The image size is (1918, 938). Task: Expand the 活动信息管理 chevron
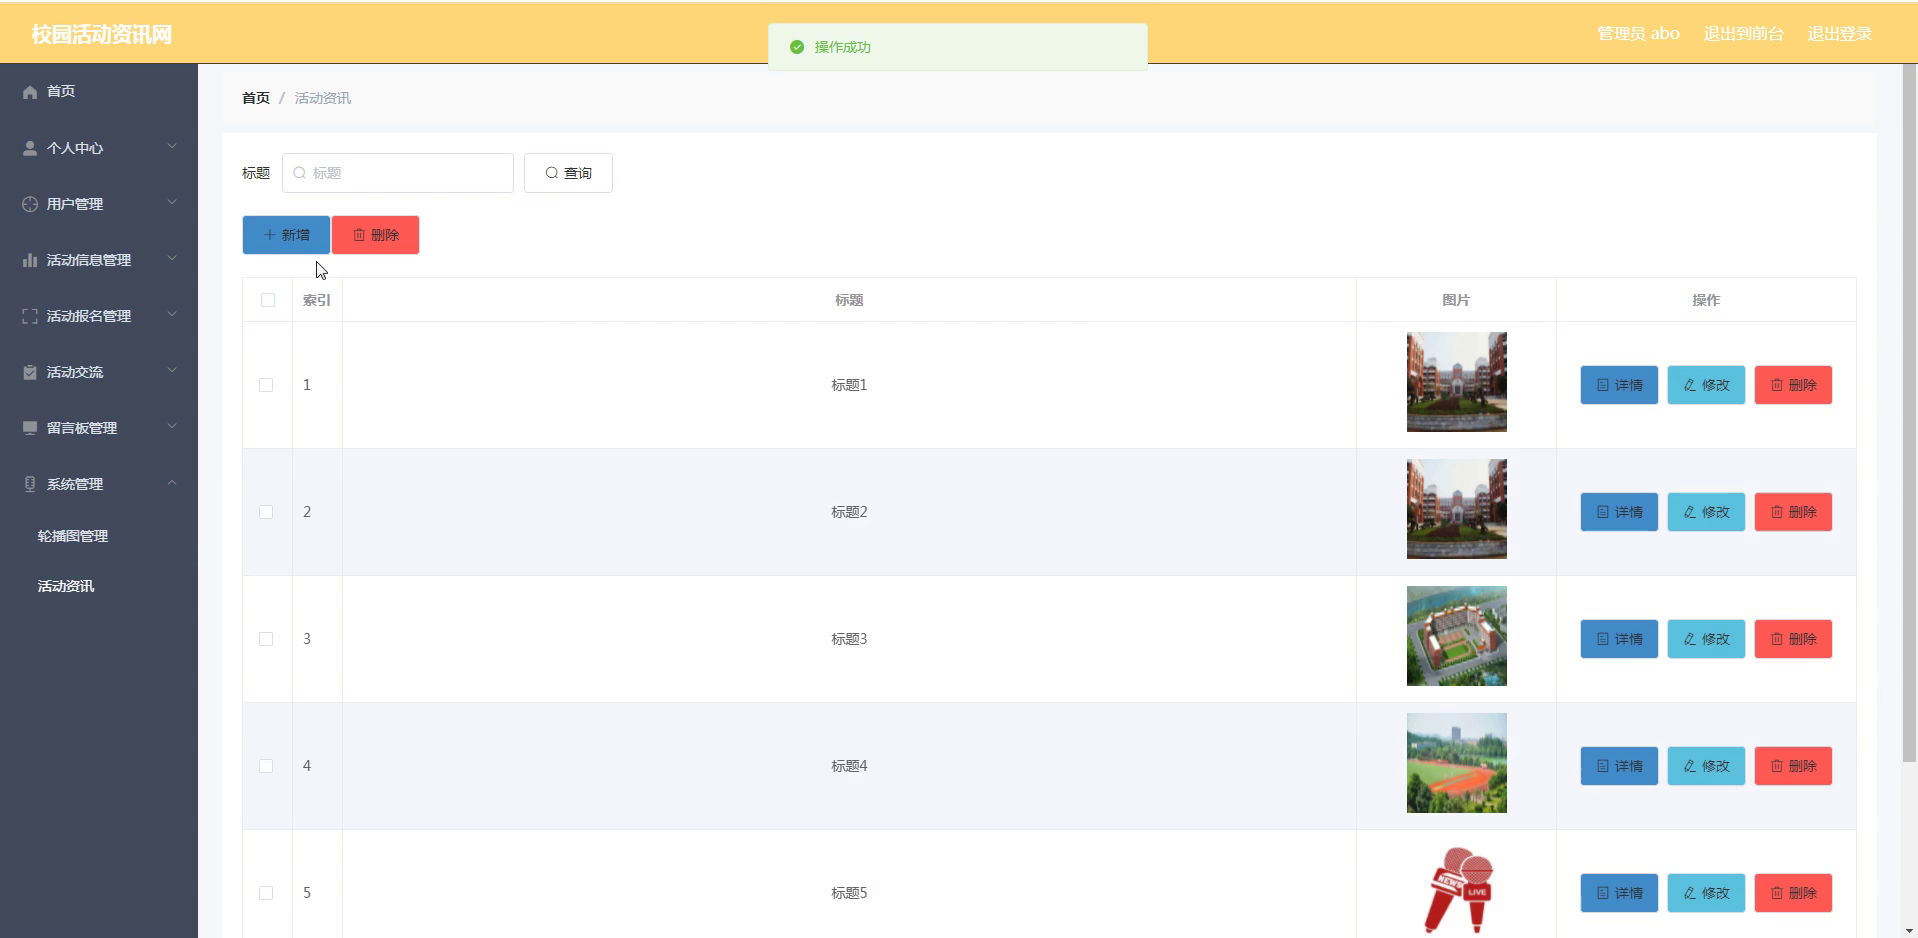172,258
